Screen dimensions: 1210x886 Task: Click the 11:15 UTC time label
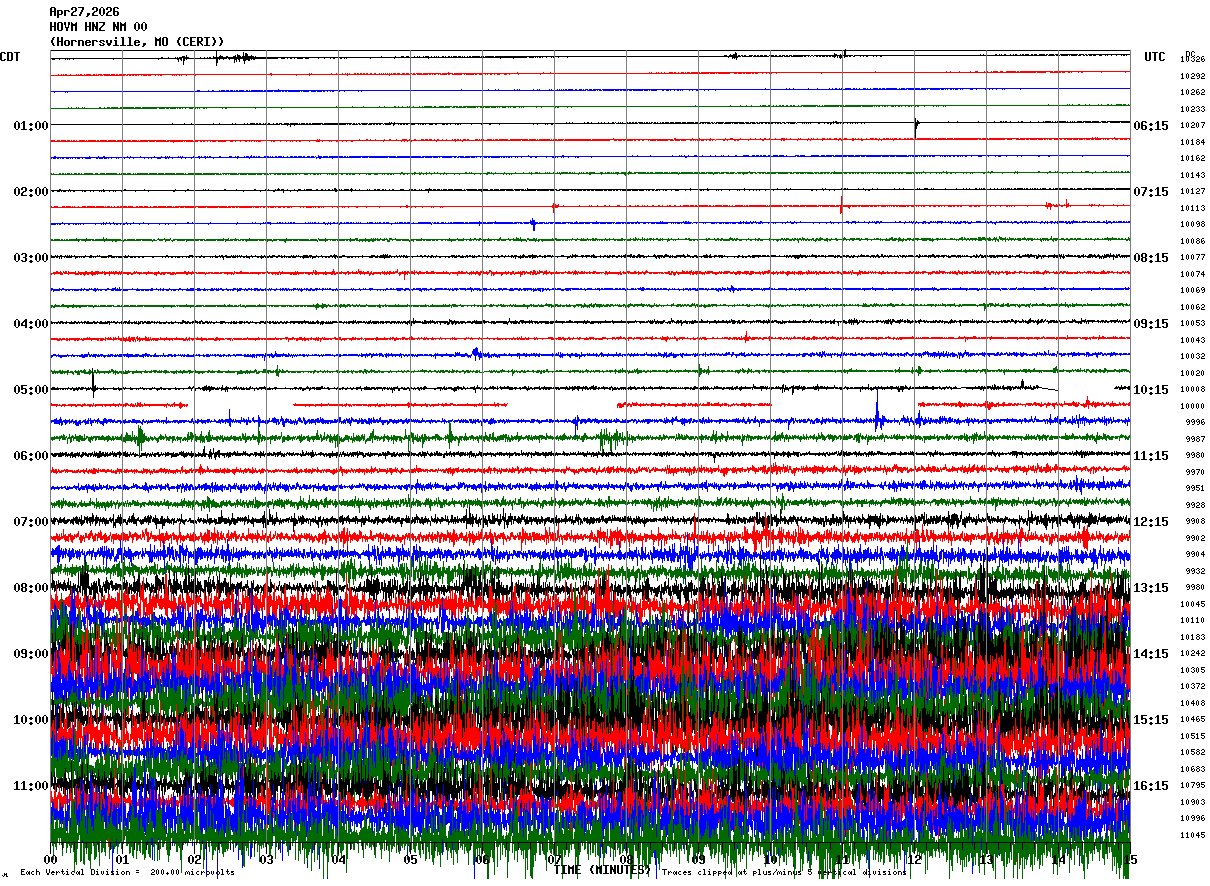pyautogui.click(x=1151, y=456)
